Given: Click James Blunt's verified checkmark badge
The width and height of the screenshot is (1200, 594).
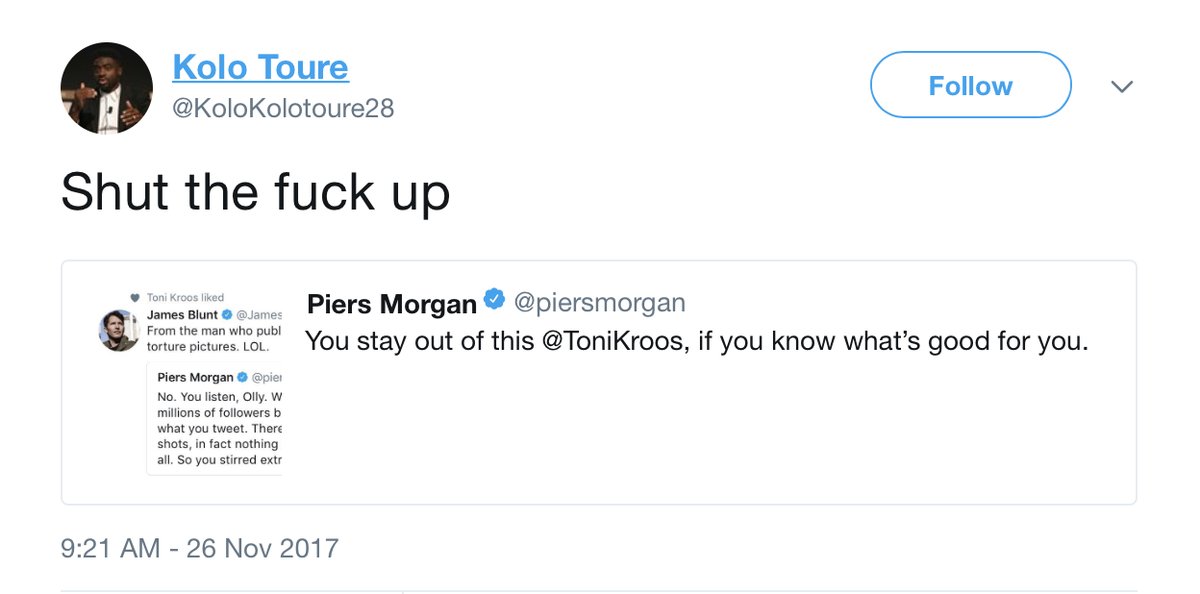Looking at the screenshot, I should pos(226,315).
